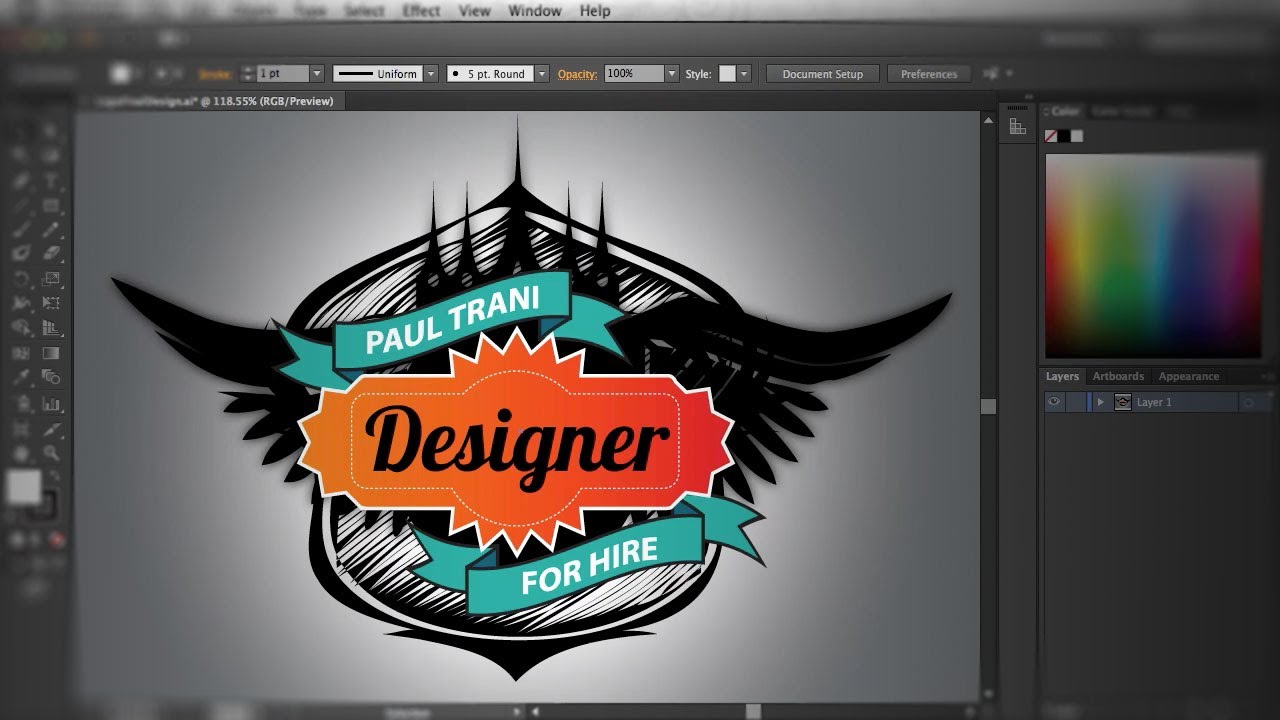This screenshot has width=1280, height=720.
Task: Click the Opacity link label
Action: [577, 74]
